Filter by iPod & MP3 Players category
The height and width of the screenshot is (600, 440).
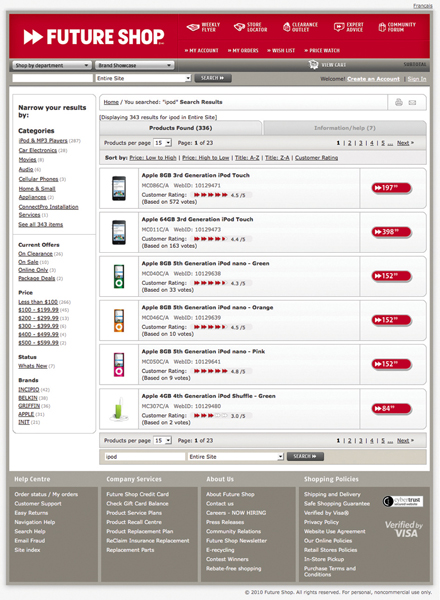click(x=43, y=140)
